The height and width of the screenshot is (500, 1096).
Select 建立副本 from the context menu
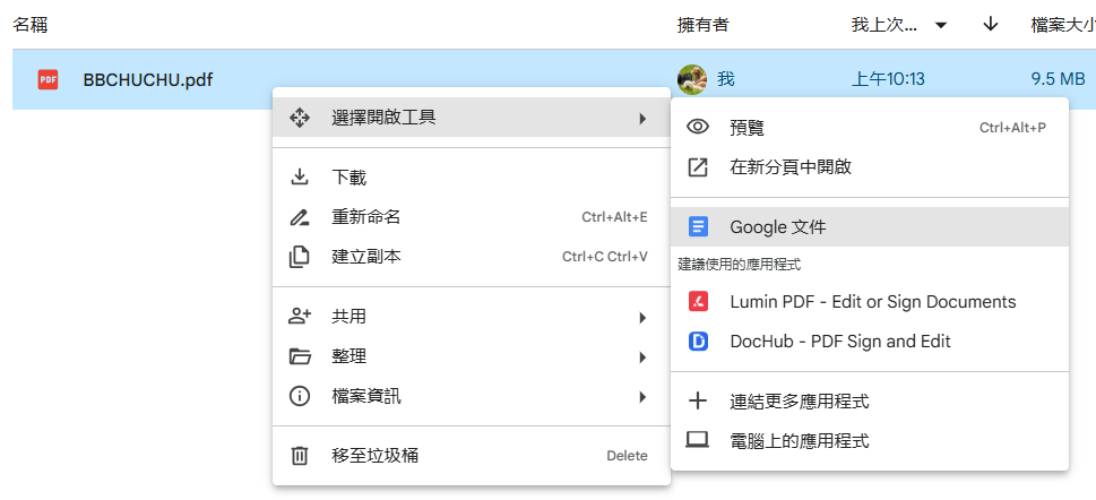pos(366,257)
